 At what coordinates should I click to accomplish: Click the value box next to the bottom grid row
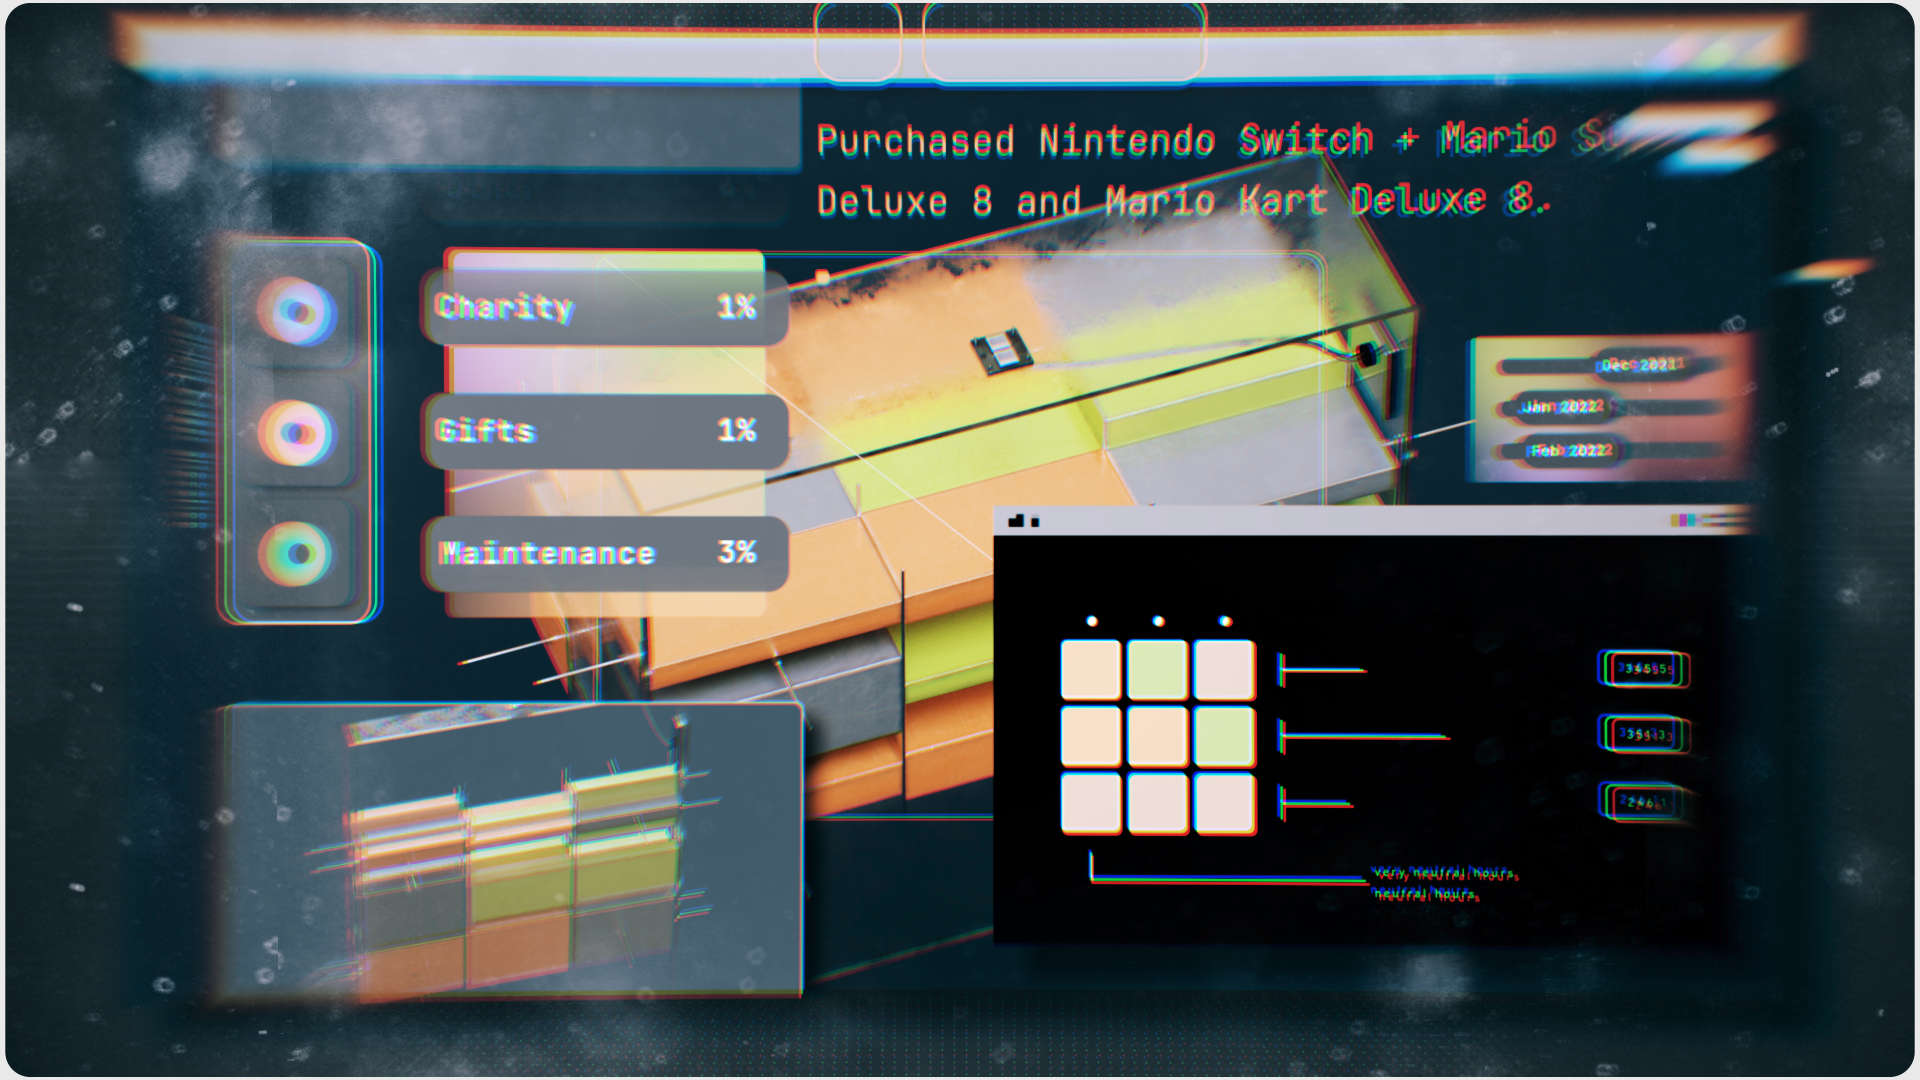(1645, 802)
